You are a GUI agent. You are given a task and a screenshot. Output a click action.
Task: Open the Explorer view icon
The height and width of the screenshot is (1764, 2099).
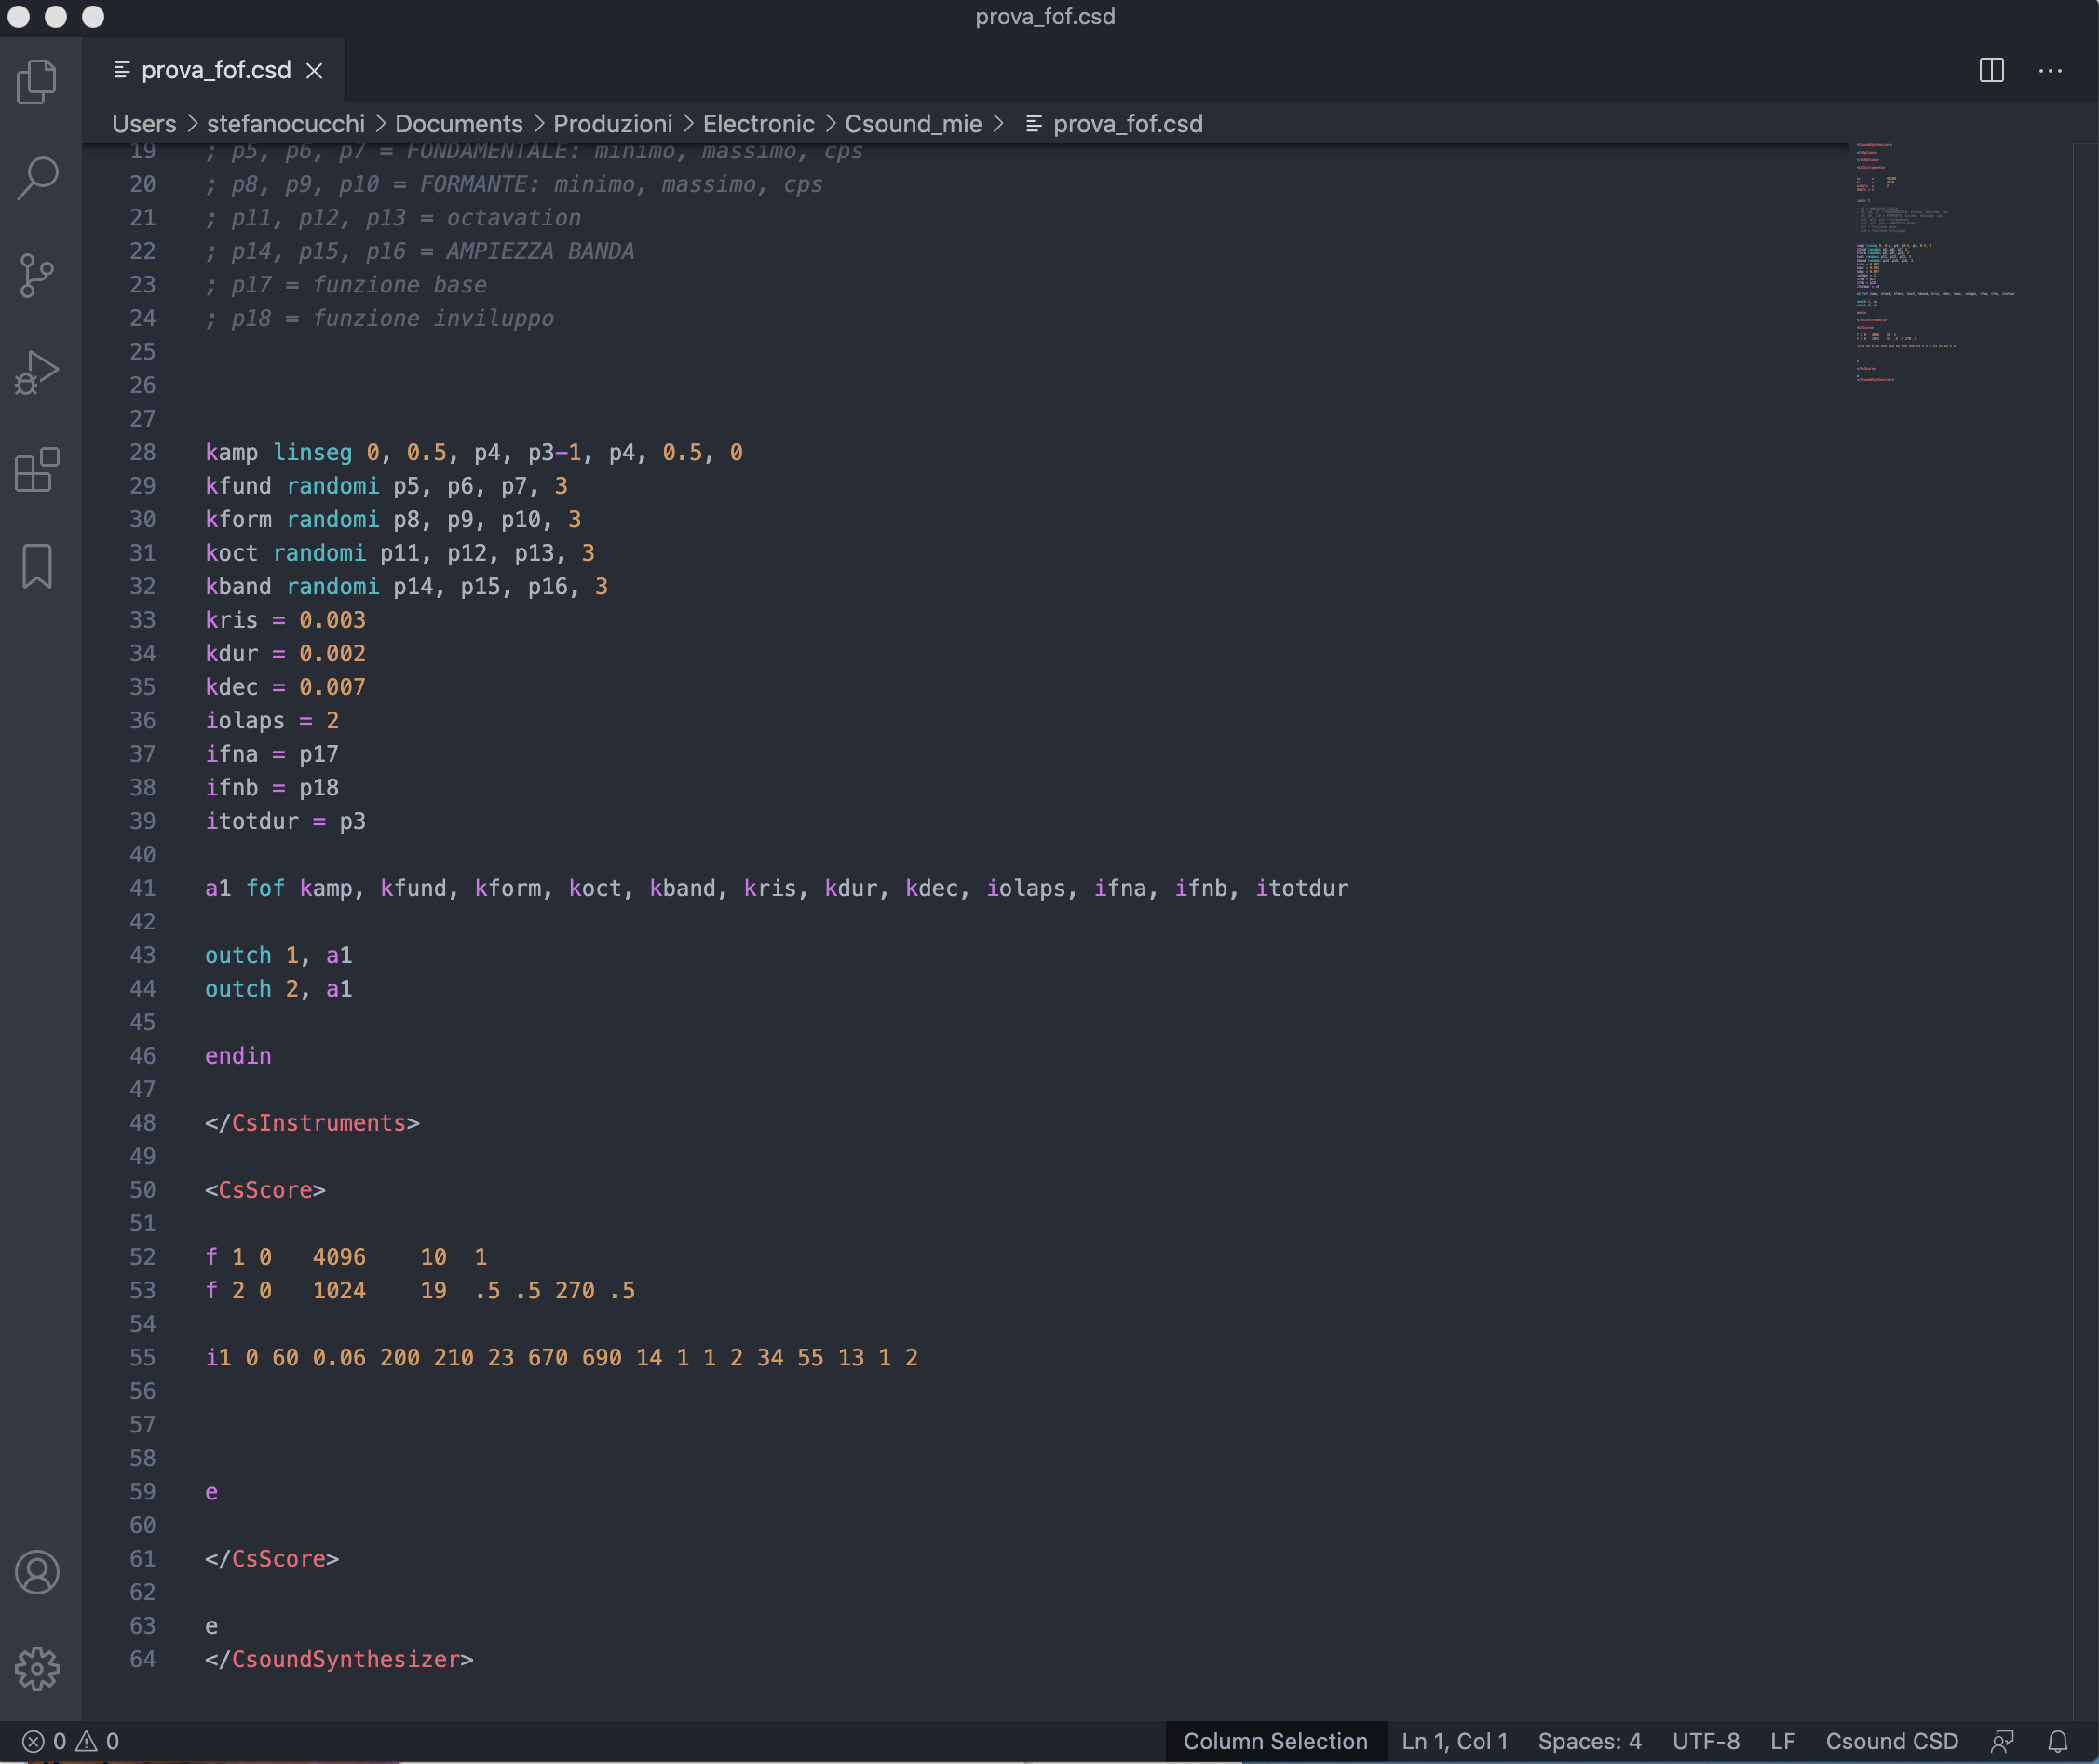pyautogui.click(x=37, y=81)
